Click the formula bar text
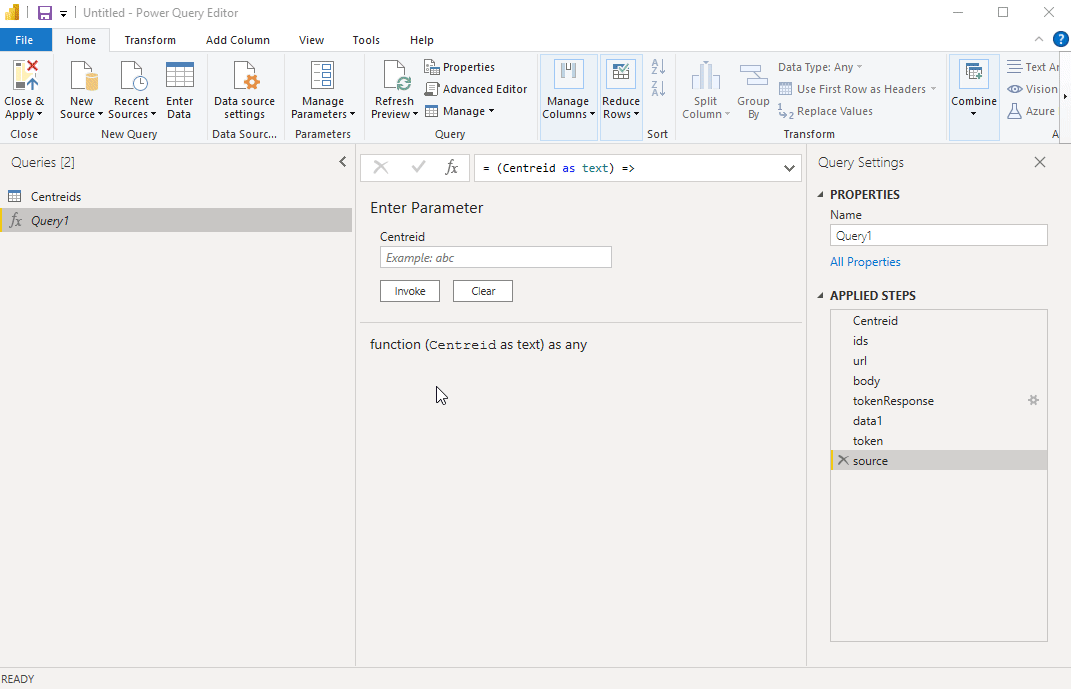Image resolution: width=1071 pixels, height=689 pixels. coord(558,168)
